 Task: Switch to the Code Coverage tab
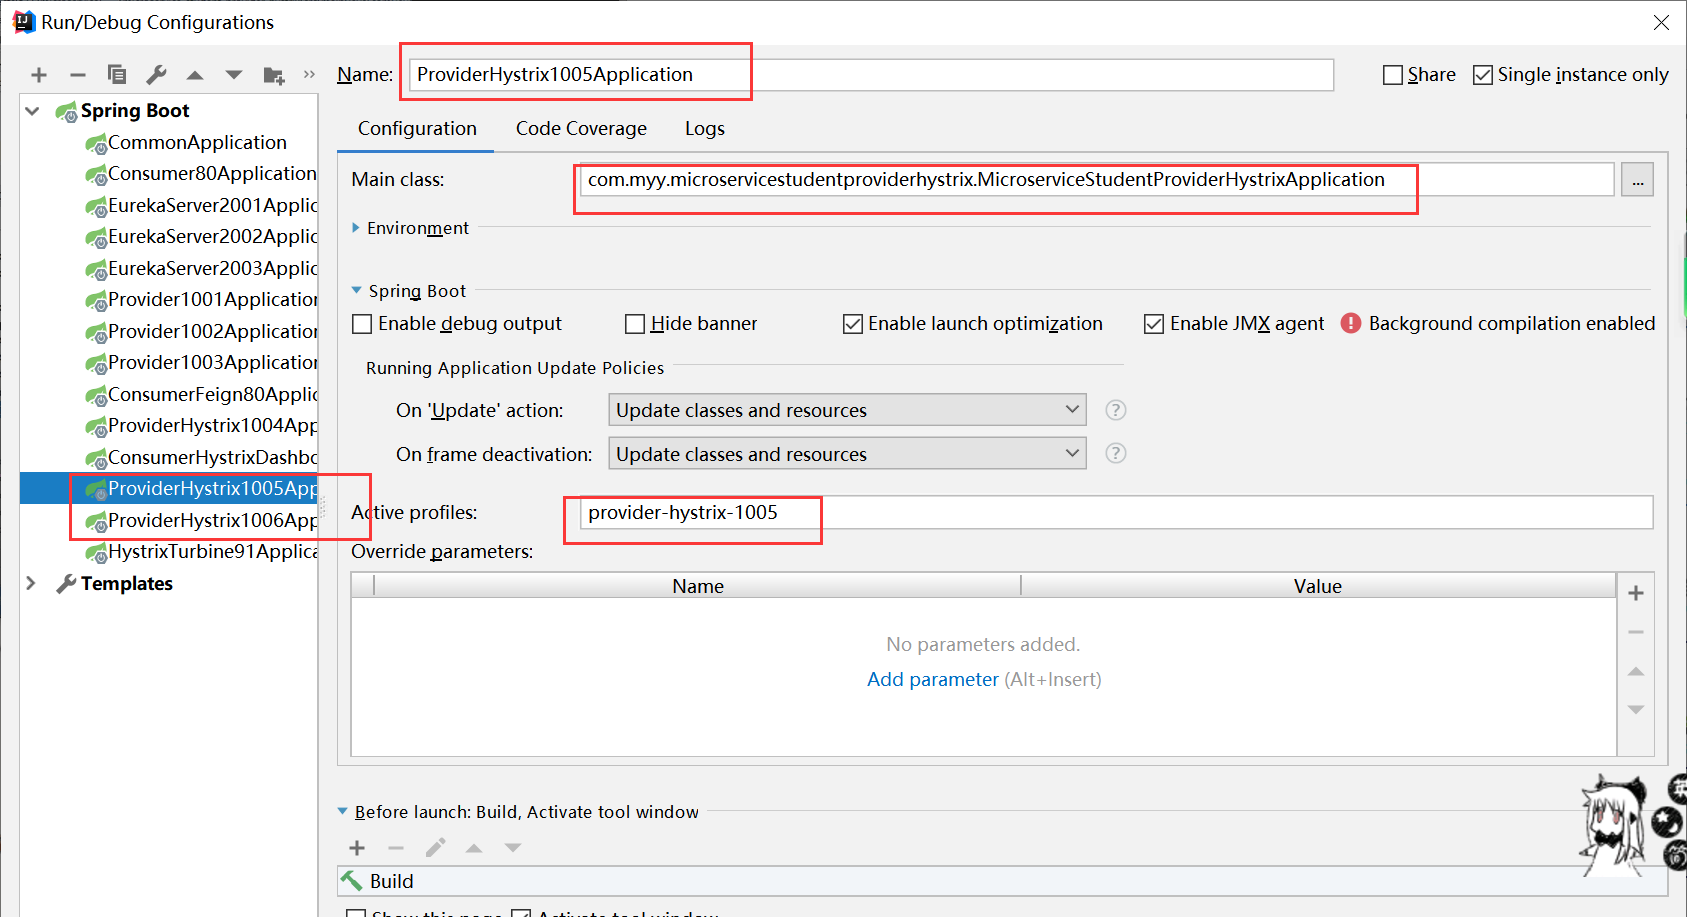[x=581, y=128]
